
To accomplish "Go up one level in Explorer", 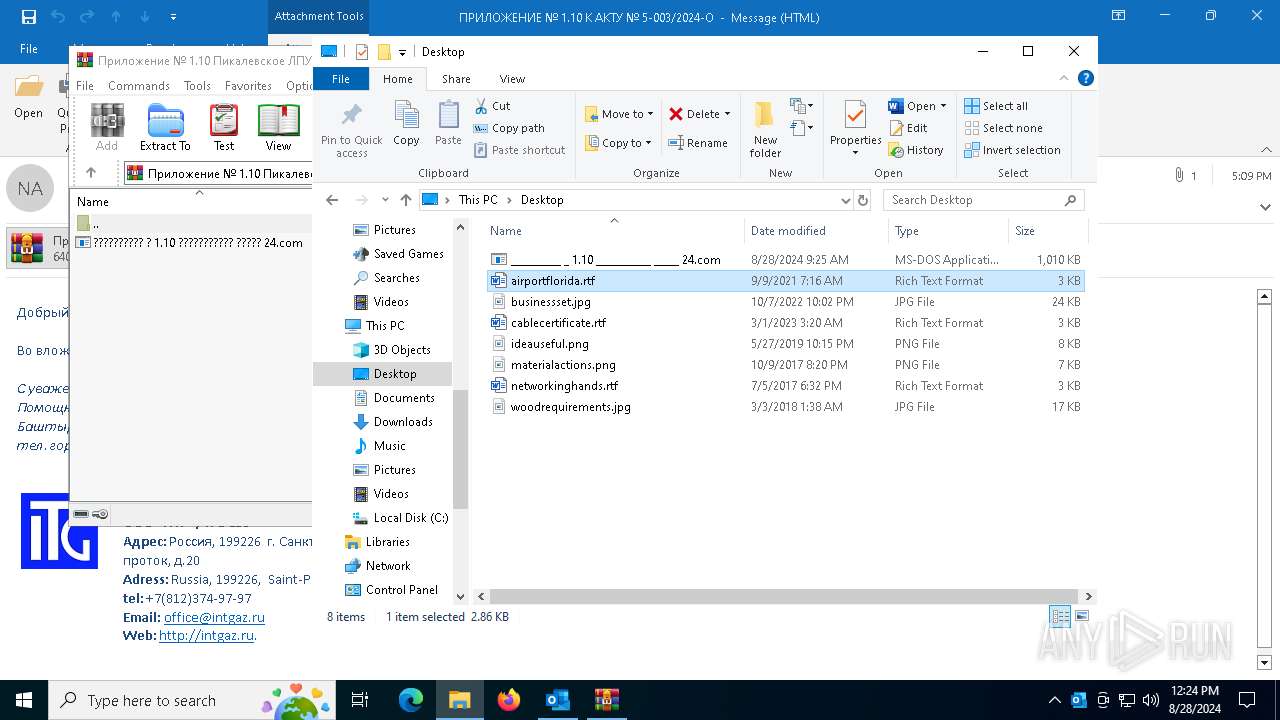I will point(405,200).
